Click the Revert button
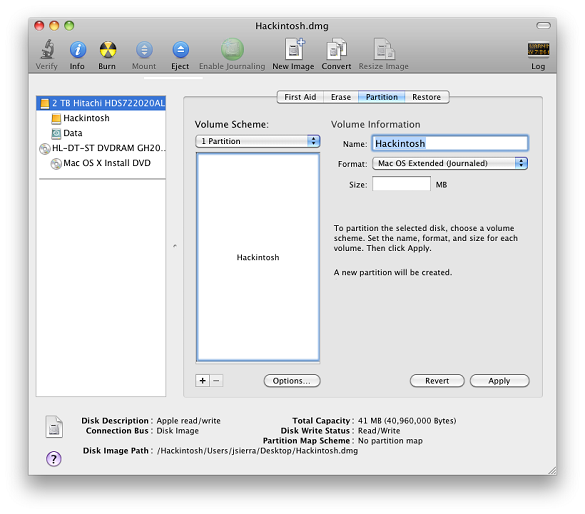The image size is (585, 514). click(437, 381)
